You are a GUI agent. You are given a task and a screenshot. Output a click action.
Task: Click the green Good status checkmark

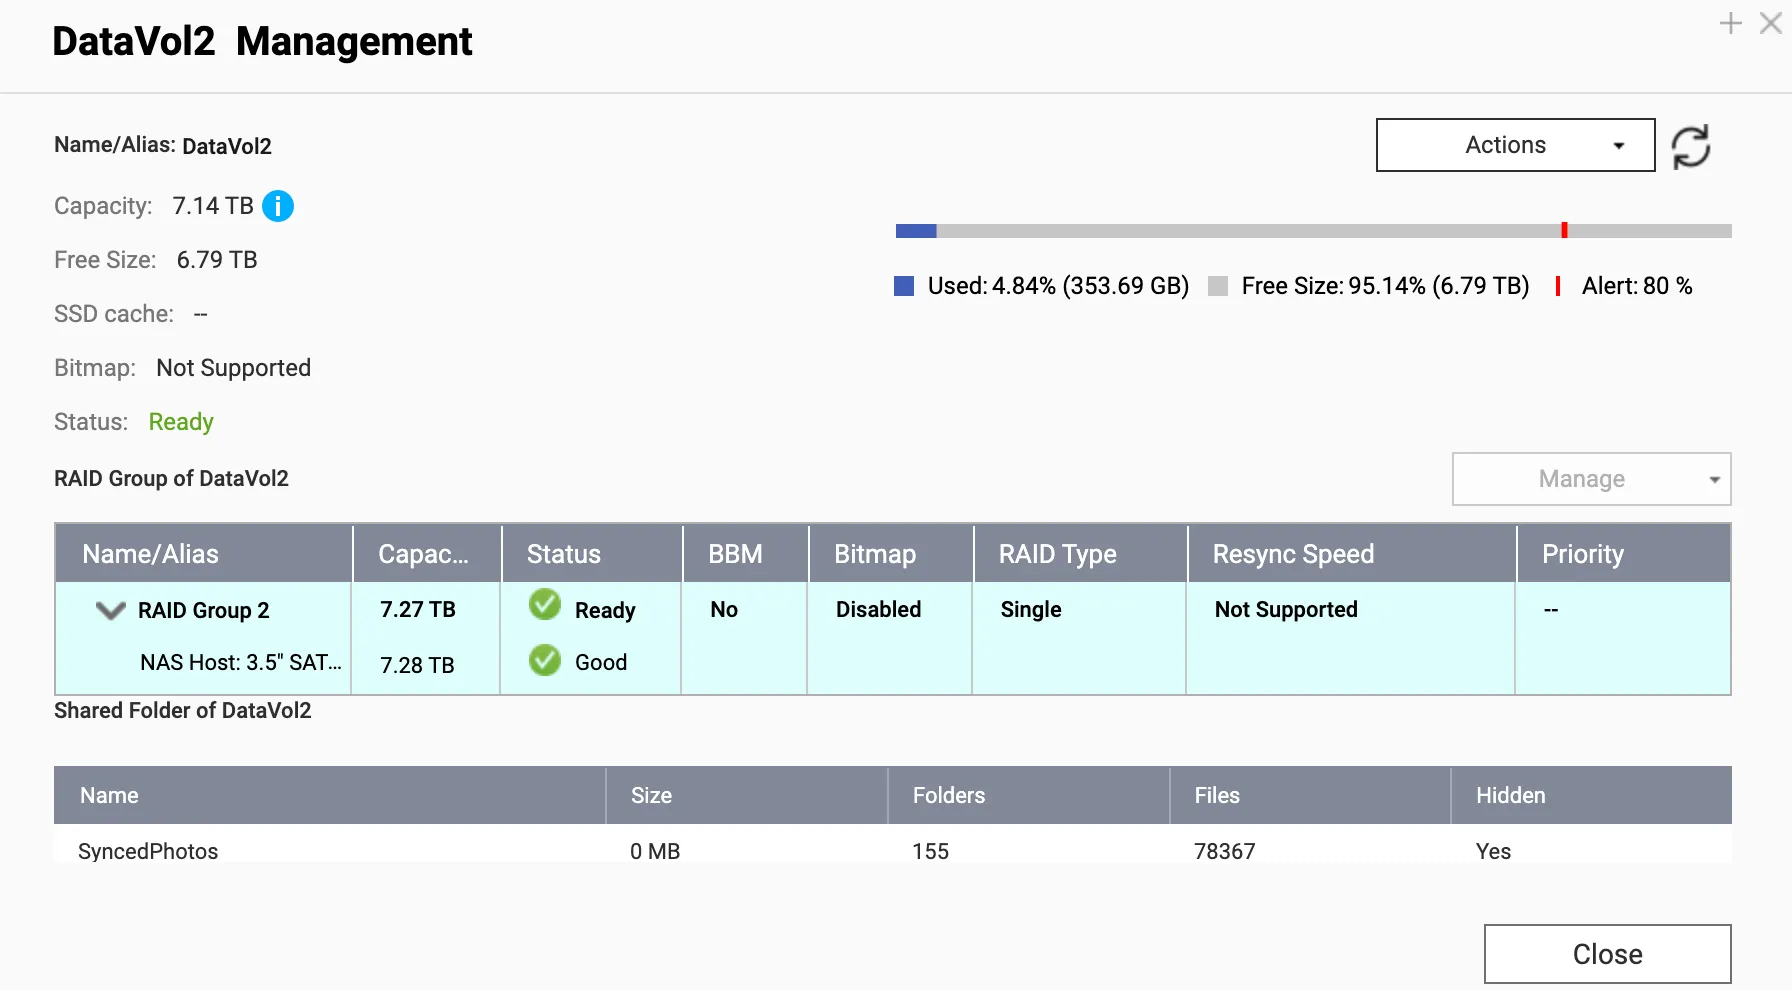(545, 660)
